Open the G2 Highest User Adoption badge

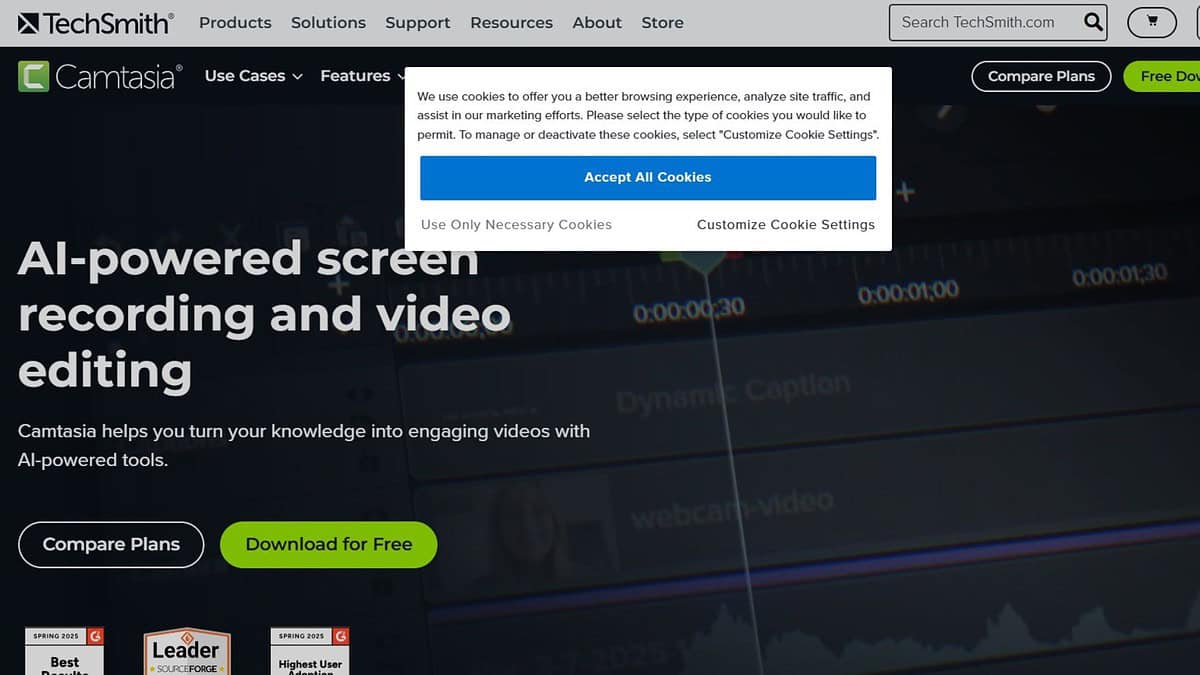pyautogui.click(x=310, y=651)
